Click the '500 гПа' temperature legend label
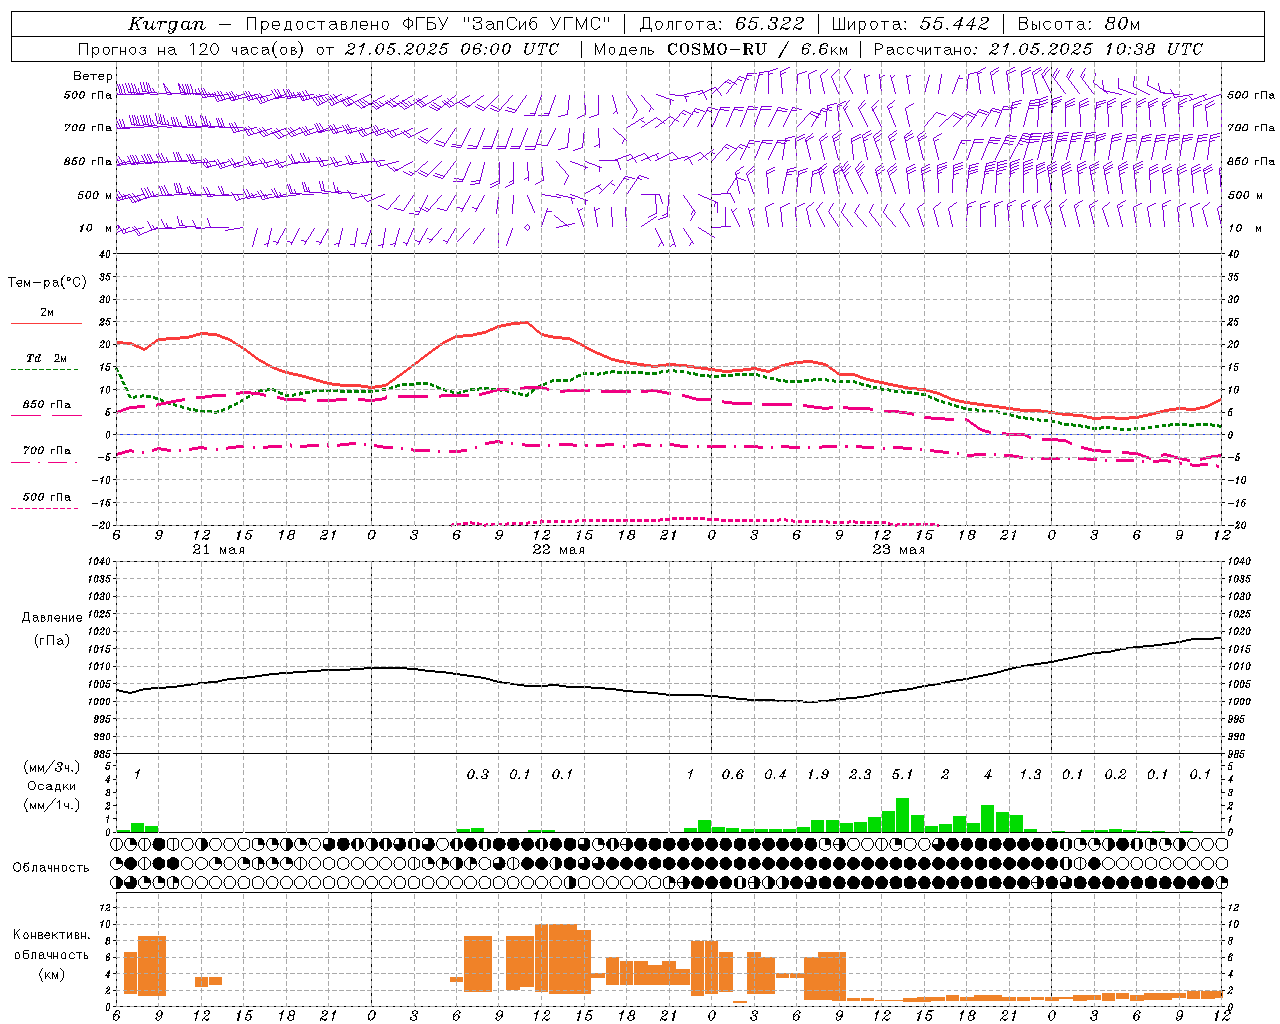Image resolution: width=1280 pixels, height=1024 pixels. click(x=46, y=496)
